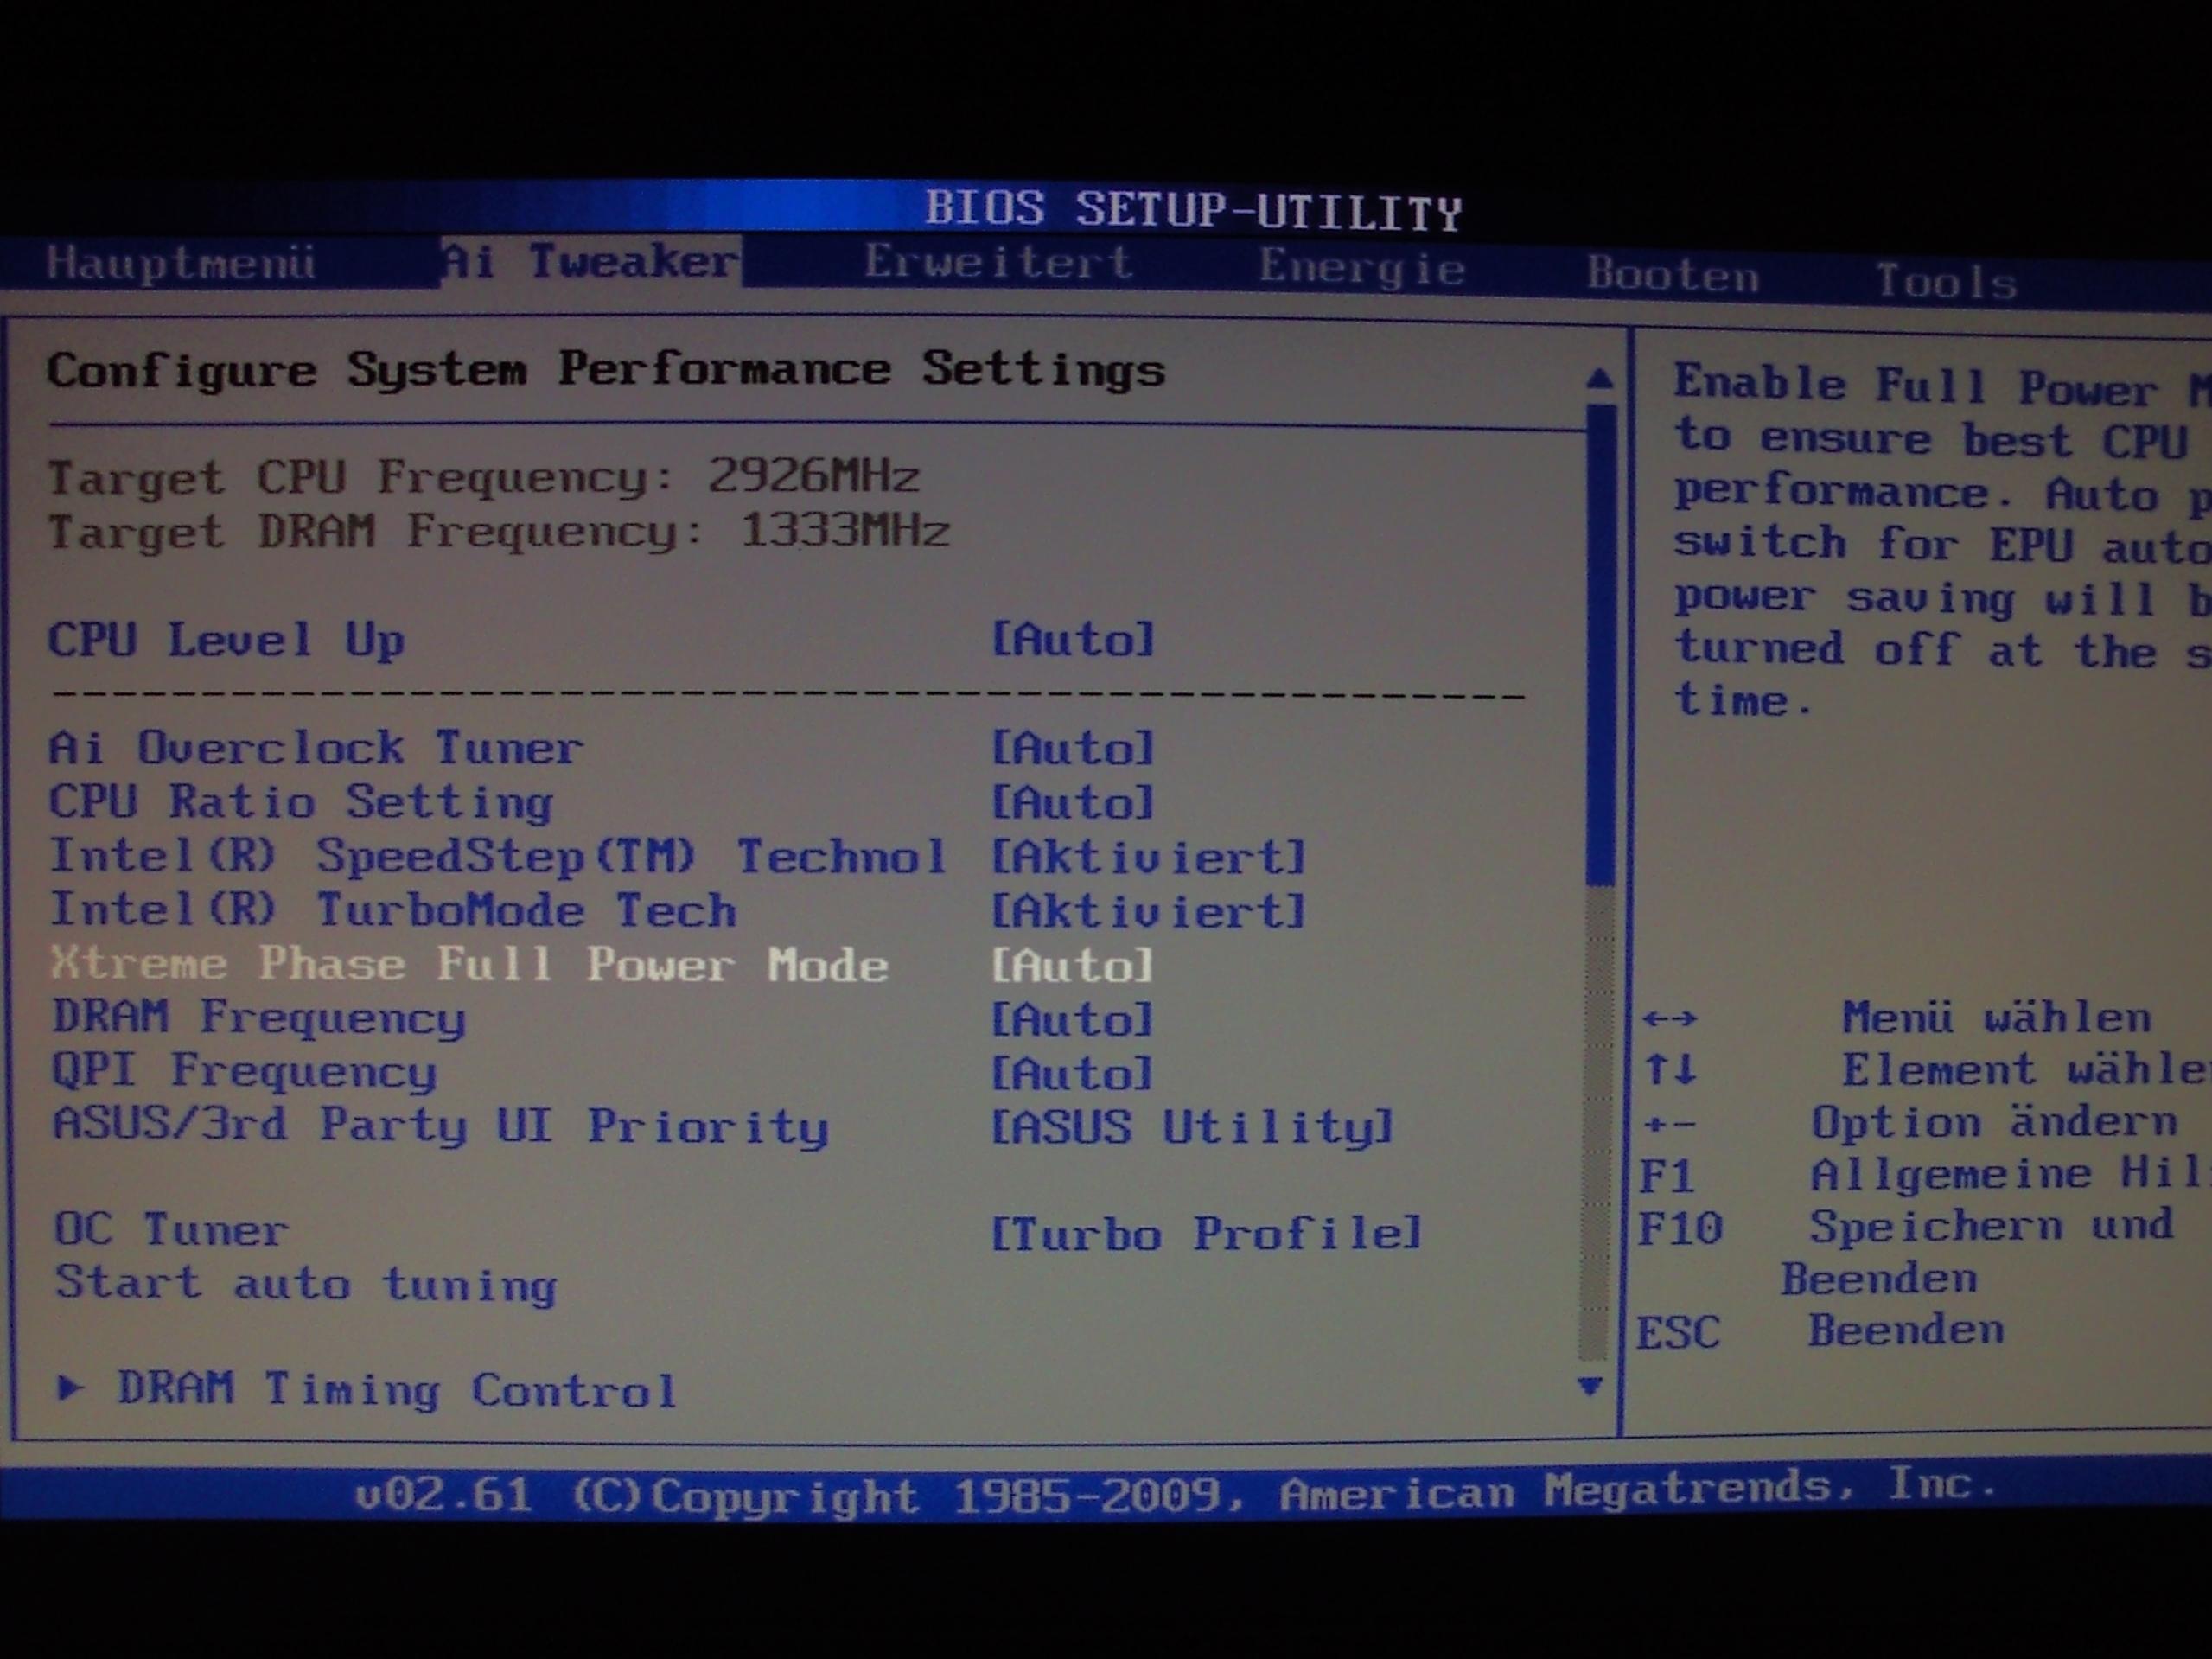Switch to the Hauptmenü tab
Image resolution: width=2212 pixels, height=1659 pixels.
[x=180, y=263]
